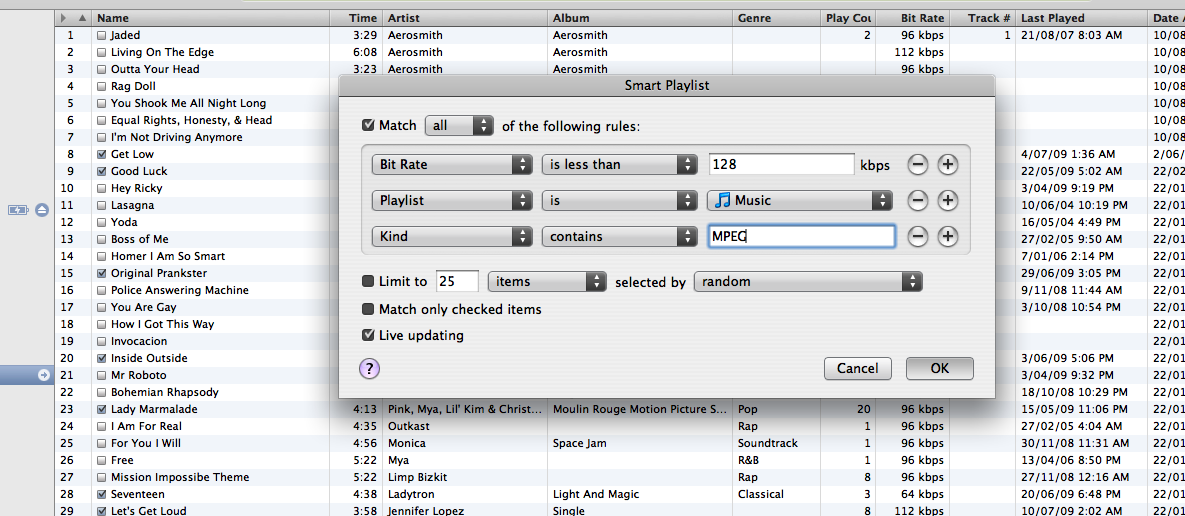Select the song Original Prankster

(159, 273)
